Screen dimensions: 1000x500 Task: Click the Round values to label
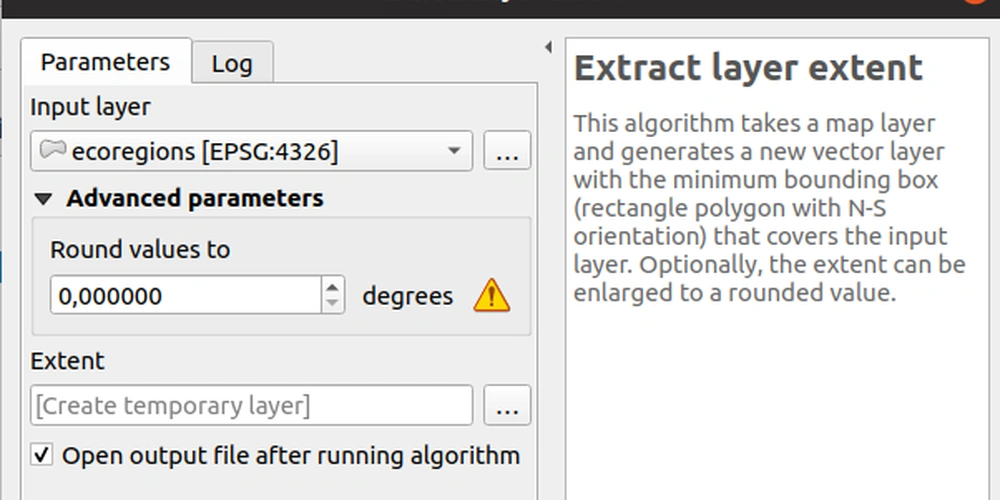pyautogui.click(x=140, y=249)
